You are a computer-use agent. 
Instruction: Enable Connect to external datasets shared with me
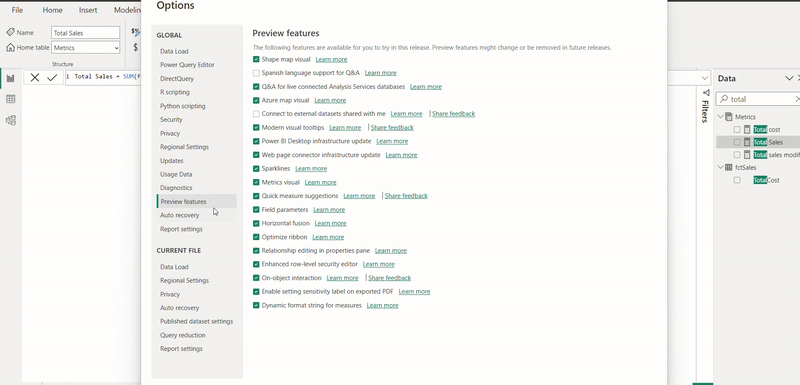(x=256, y=114)
